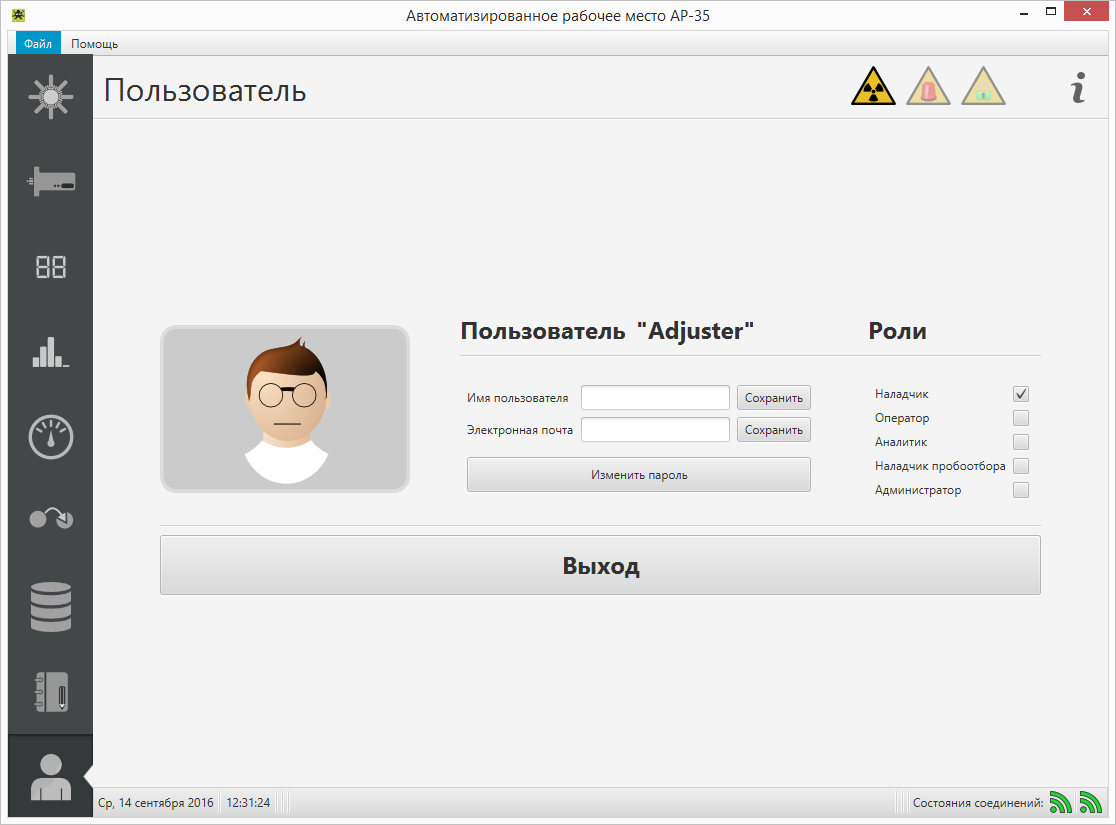Screen dimensions: 1116x825
Task: Click the red alarm beacon icon
Action: (x=928, y=88)
